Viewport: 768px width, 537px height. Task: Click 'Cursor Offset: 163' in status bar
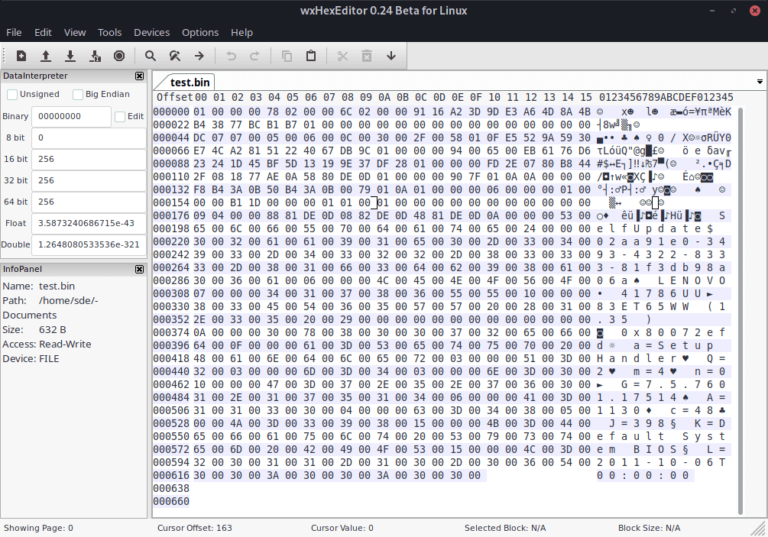194,528
